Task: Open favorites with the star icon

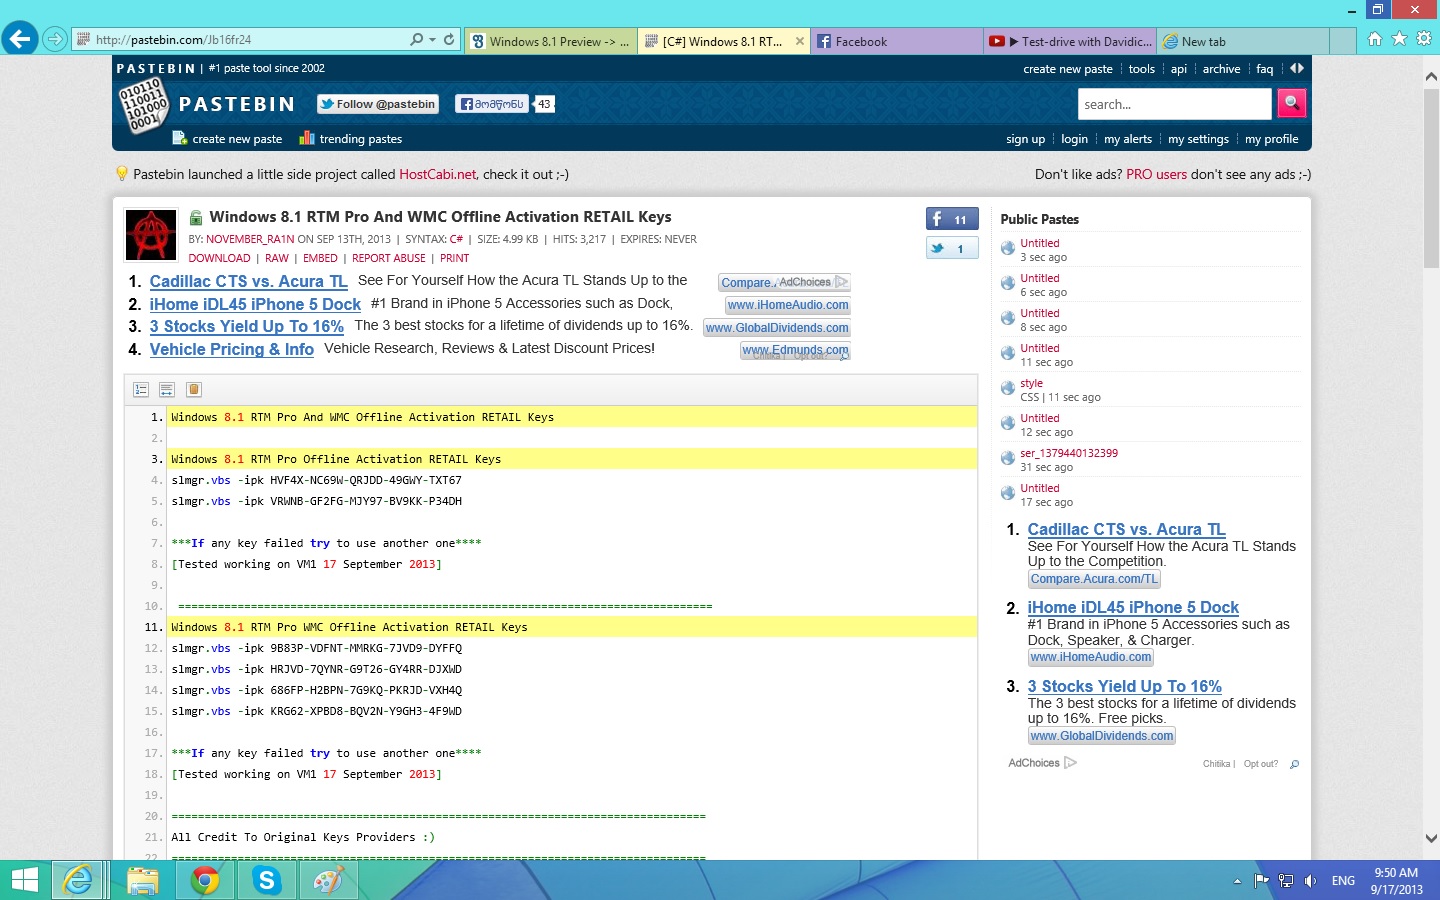Action: pyautogui.click(x=1399, y=39)
